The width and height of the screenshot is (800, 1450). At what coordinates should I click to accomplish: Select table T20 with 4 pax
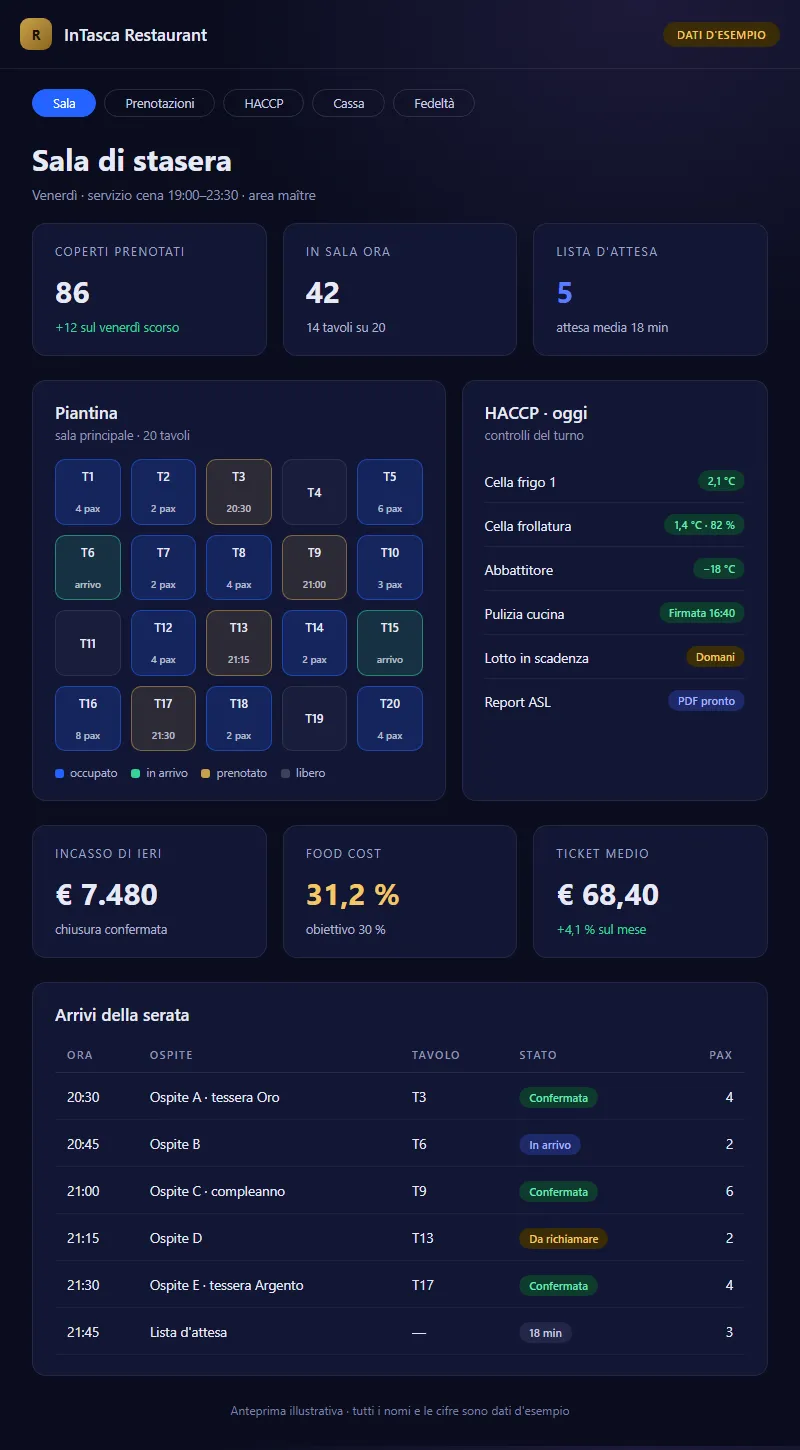390,719
